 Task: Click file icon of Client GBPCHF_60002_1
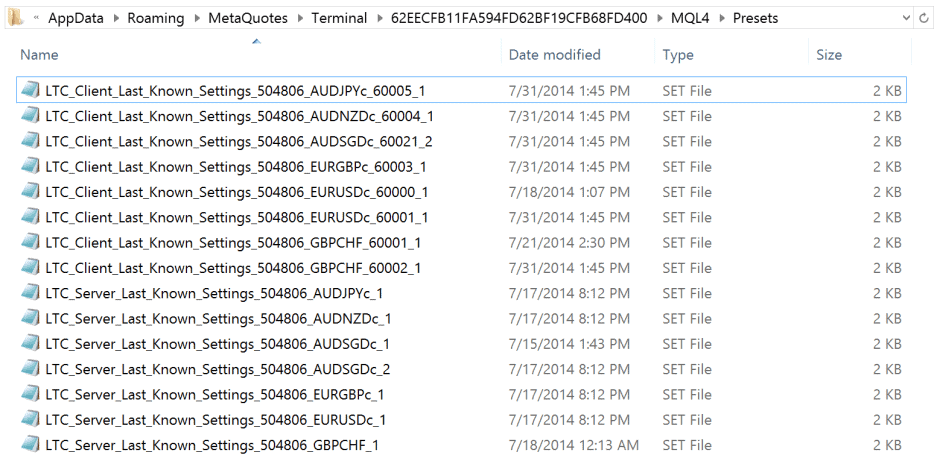point(31,267)
